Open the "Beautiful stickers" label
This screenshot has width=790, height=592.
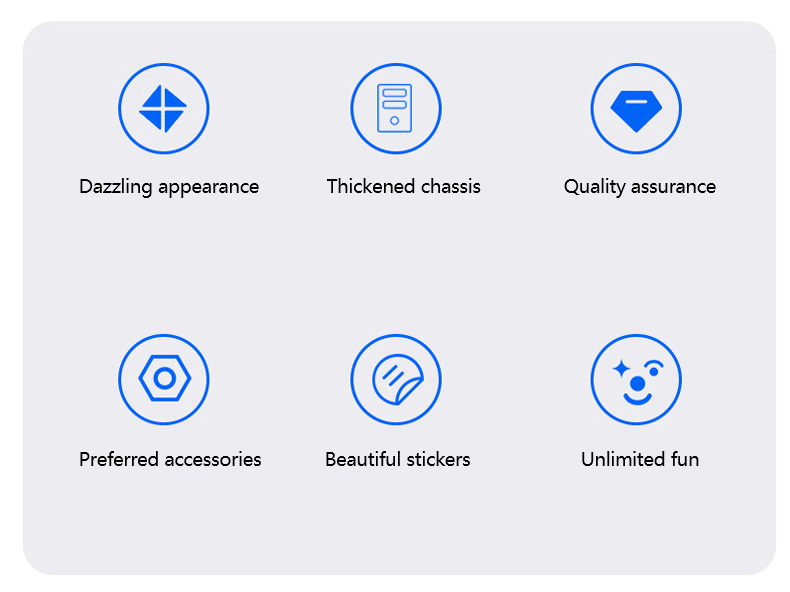[397, 460]
